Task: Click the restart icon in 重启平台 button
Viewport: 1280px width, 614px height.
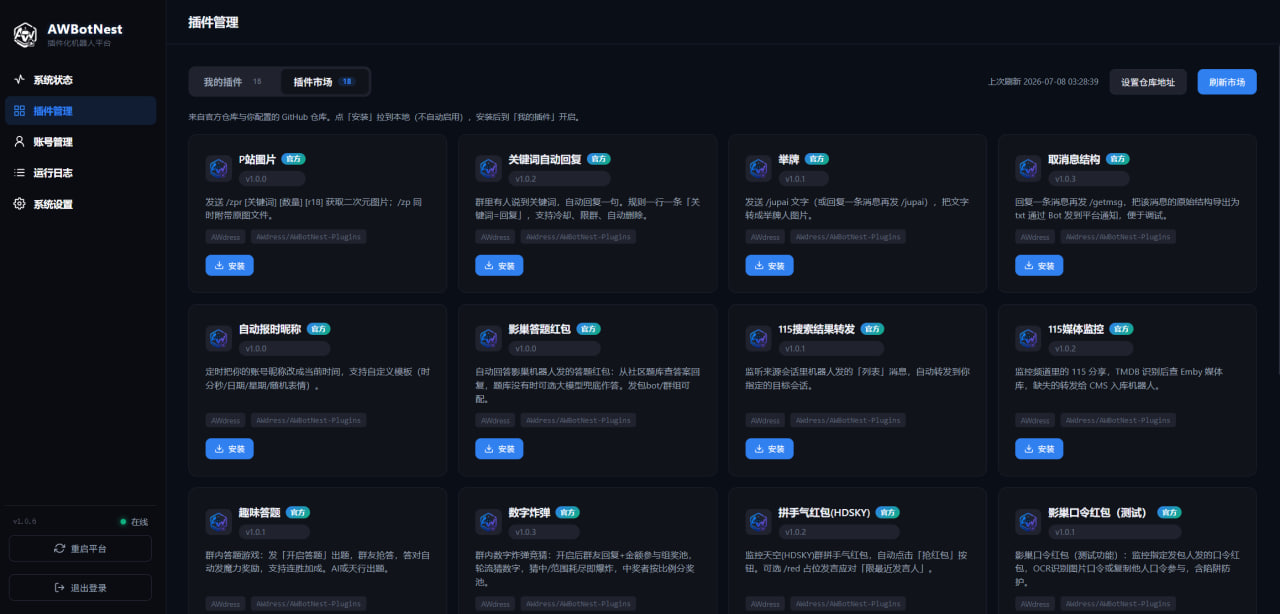Action: point(60,549)
